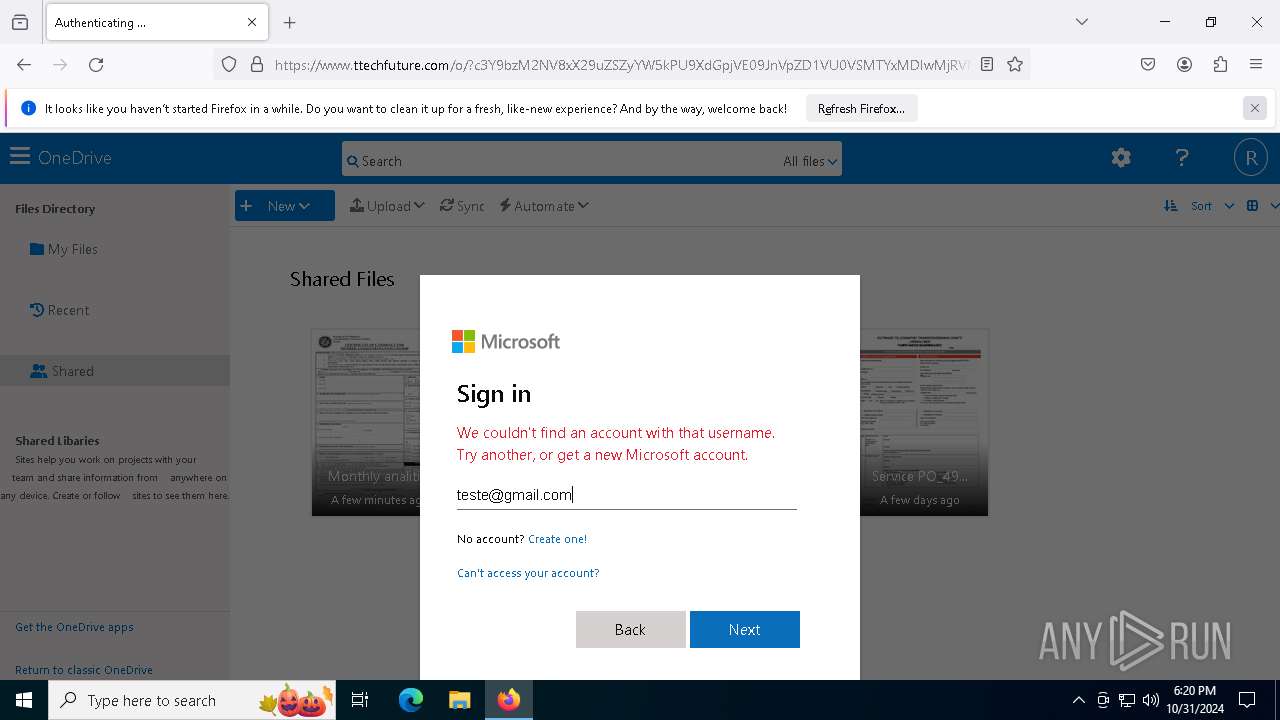Click the Firefox taskbar icon

pyautogui.click(x=509, y=700)
